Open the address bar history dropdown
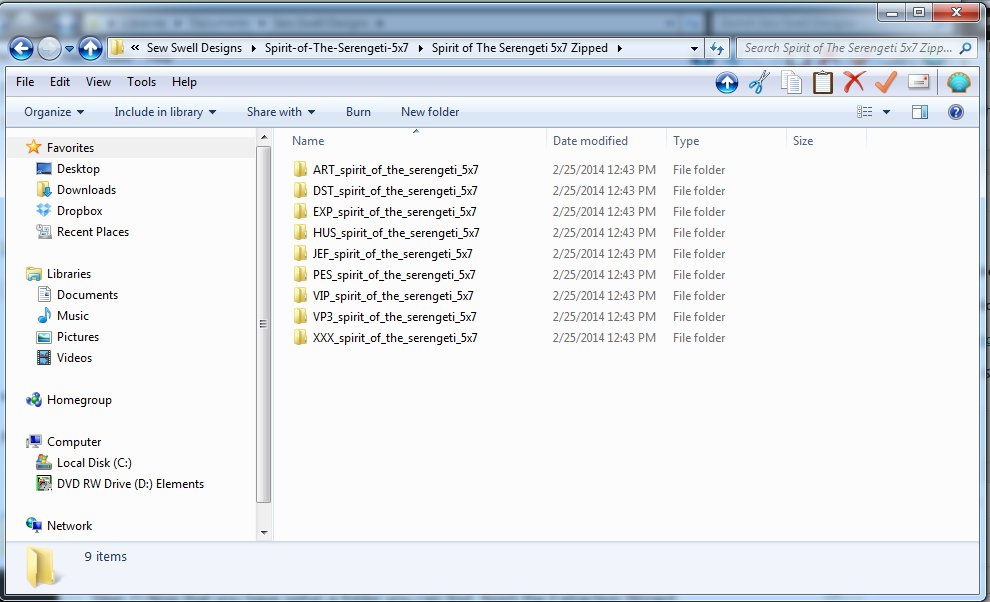 click(x=694, y=49)
